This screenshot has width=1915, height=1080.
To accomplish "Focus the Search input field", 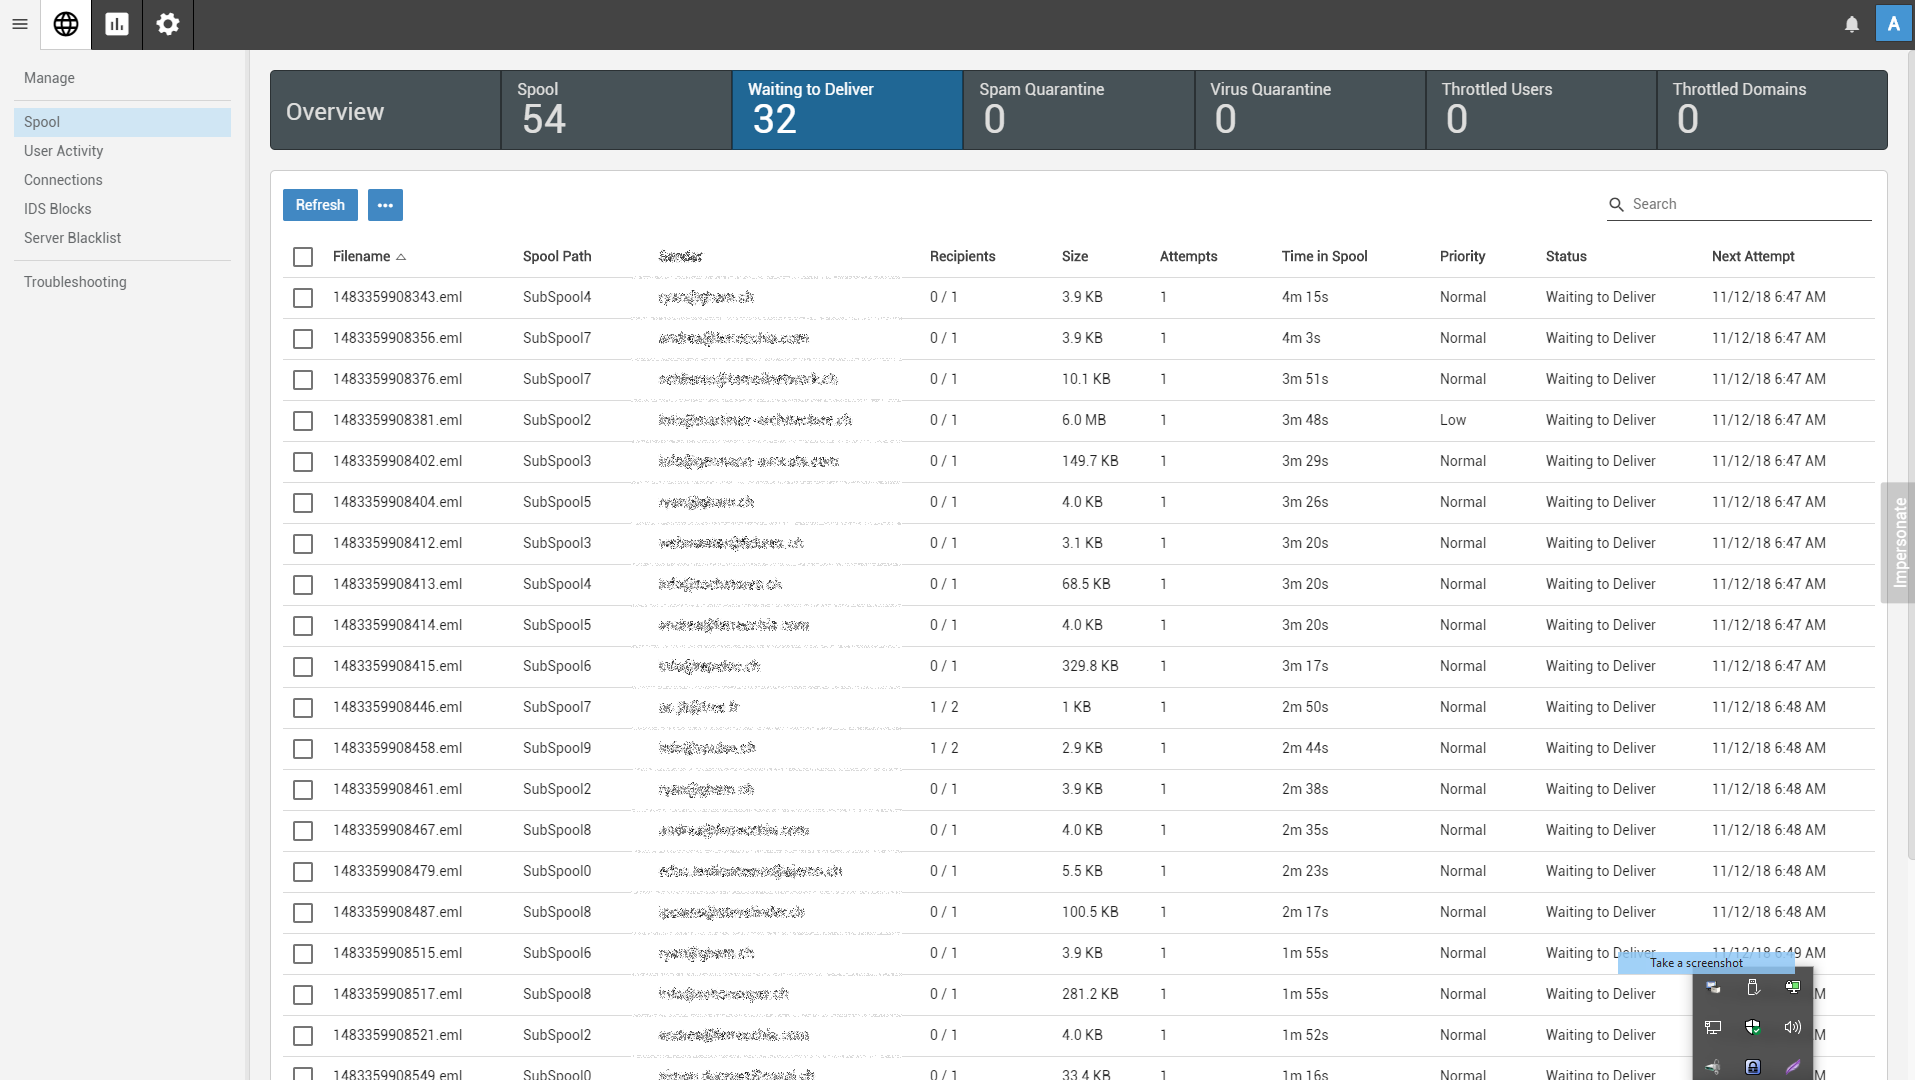I will [x=1749, y=204].
